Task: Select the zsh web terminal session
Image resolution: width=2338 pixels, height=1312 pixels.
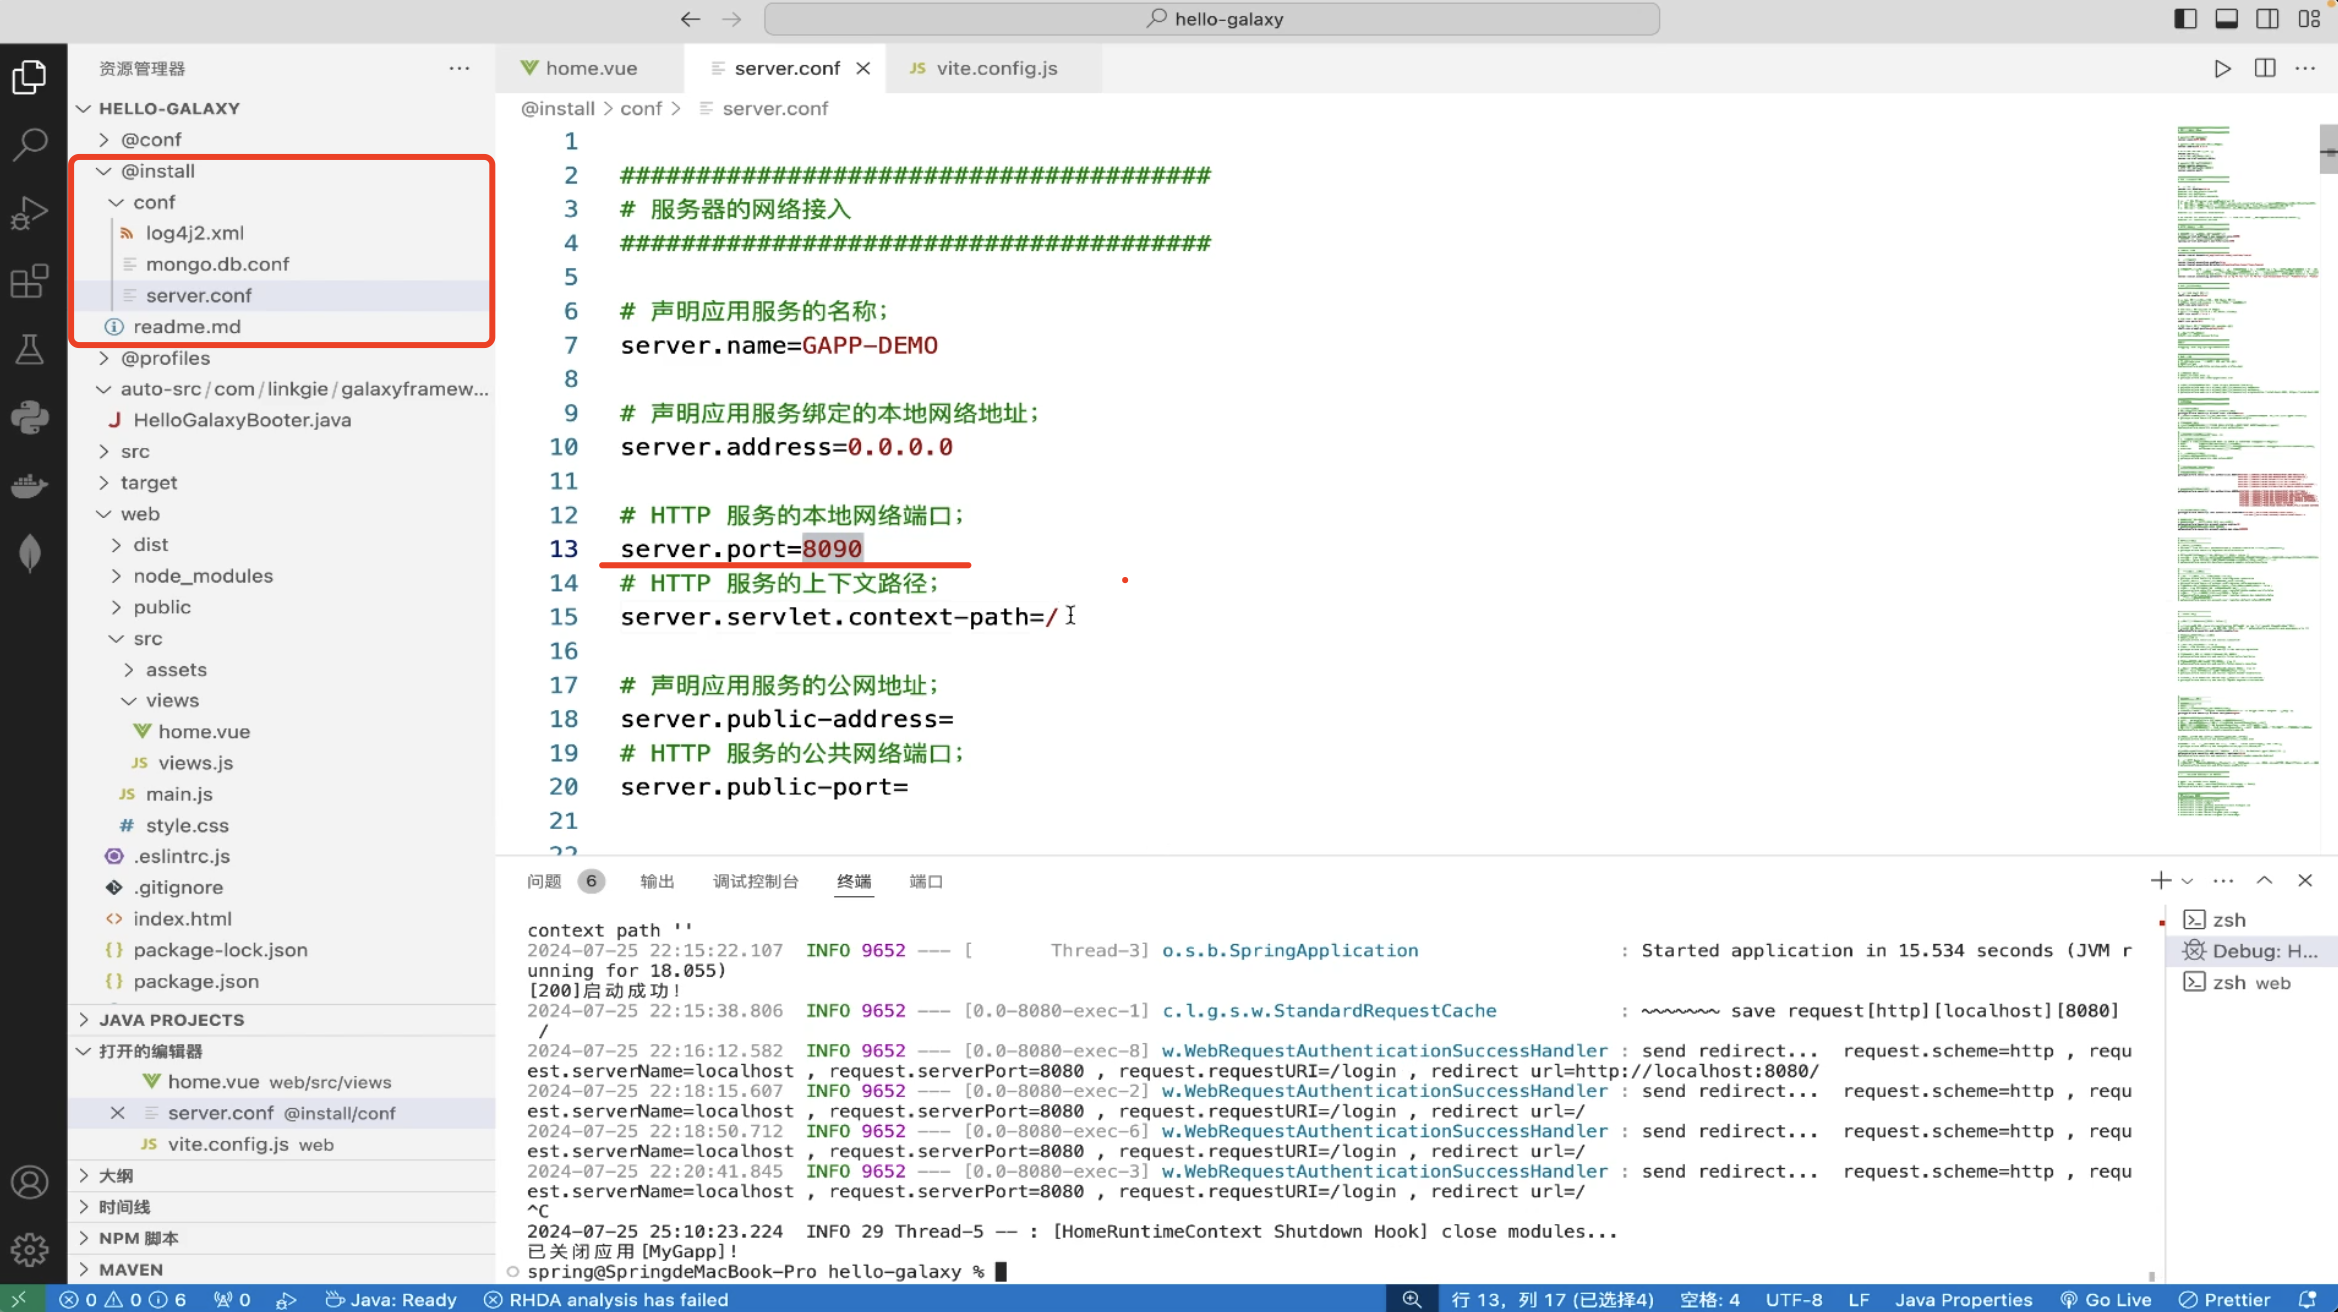Action: click(x=2252, y=982)
